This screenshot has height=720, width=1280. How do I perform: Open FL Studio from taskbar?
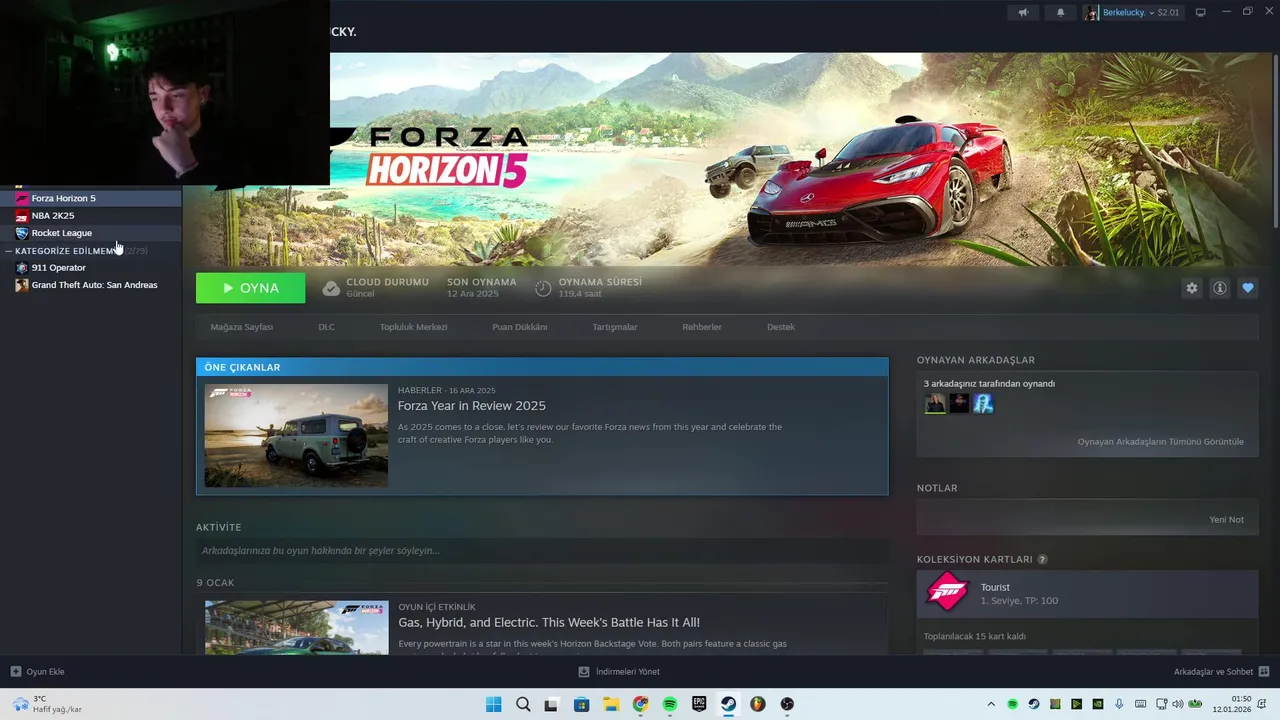point(758,704)
